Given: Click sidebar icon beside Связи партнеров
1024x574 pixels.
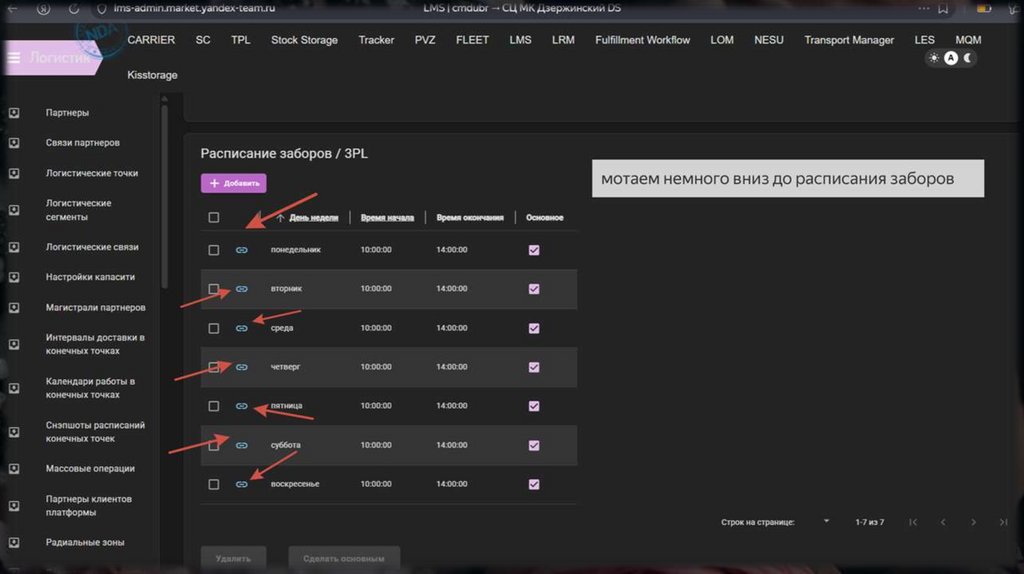Looking at the screenshot, I should tap(14, 143).
